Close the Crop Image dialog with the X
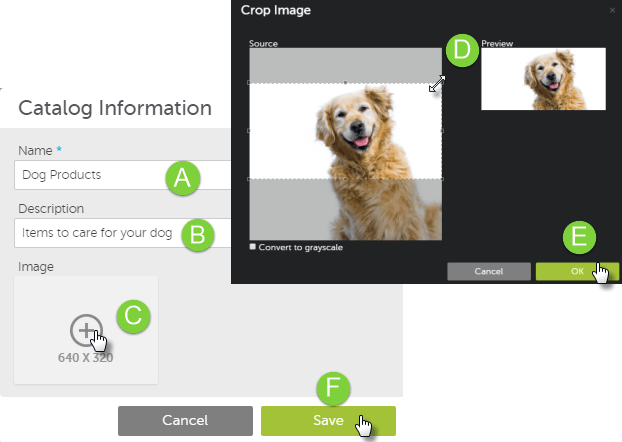Viewport: 622px width, 442px height. click(x=612, y=10)
